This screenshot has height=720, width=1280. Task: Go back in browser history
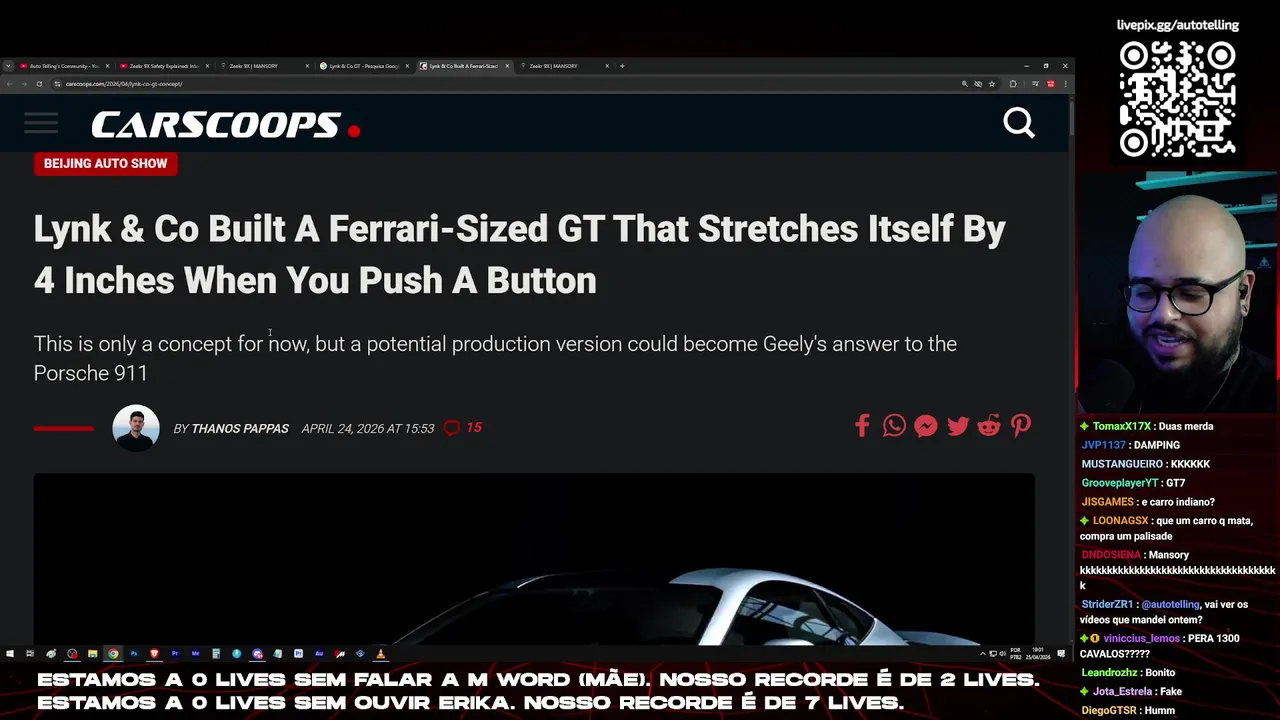coord(10,84)
